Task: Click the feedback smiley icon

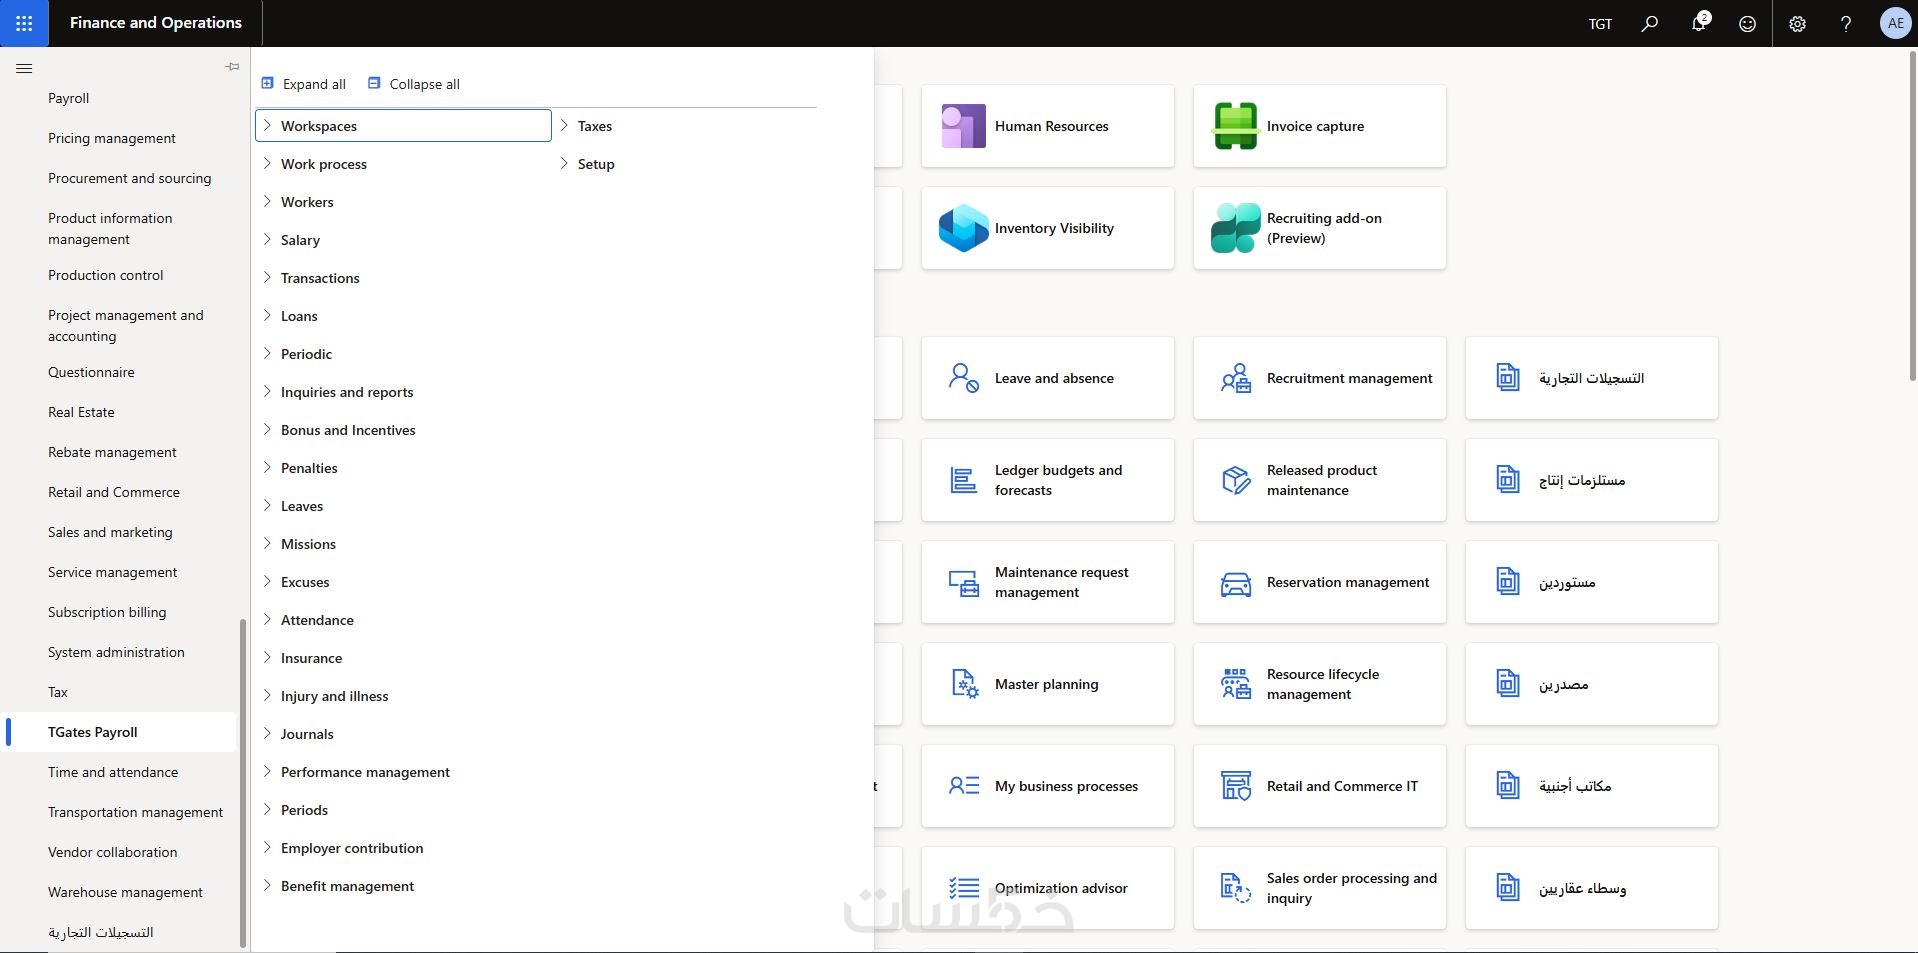Action: [x=1747, y=23]
